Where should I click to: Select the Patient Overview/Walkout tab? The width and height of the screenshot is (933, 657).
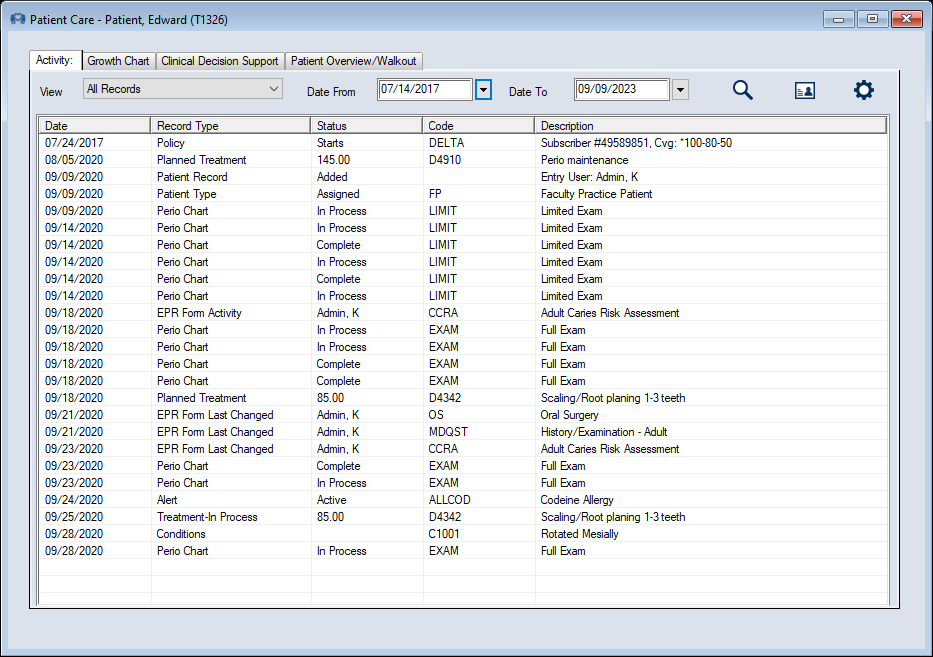pos(354,61)
